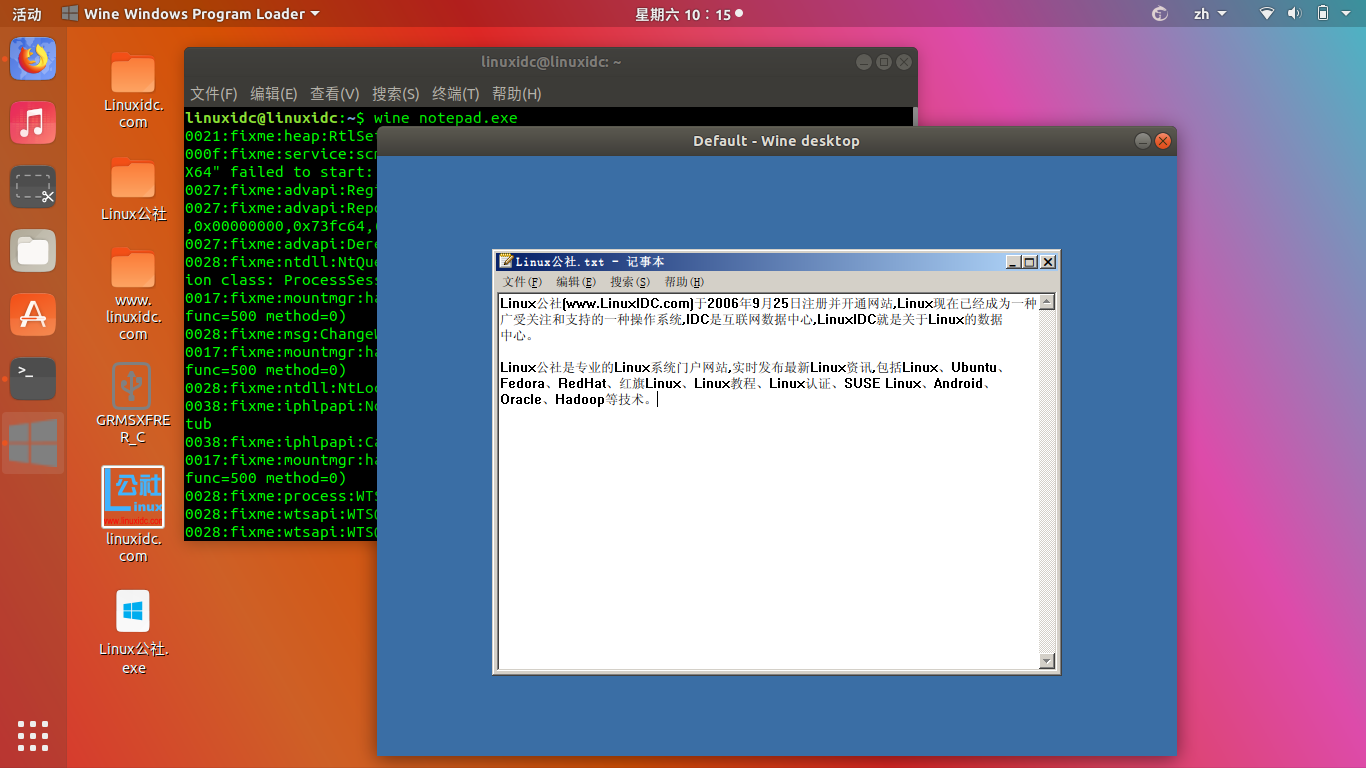Open Terminal from the dock
This screenshot has width=1366, height=768.
[33, 379]
